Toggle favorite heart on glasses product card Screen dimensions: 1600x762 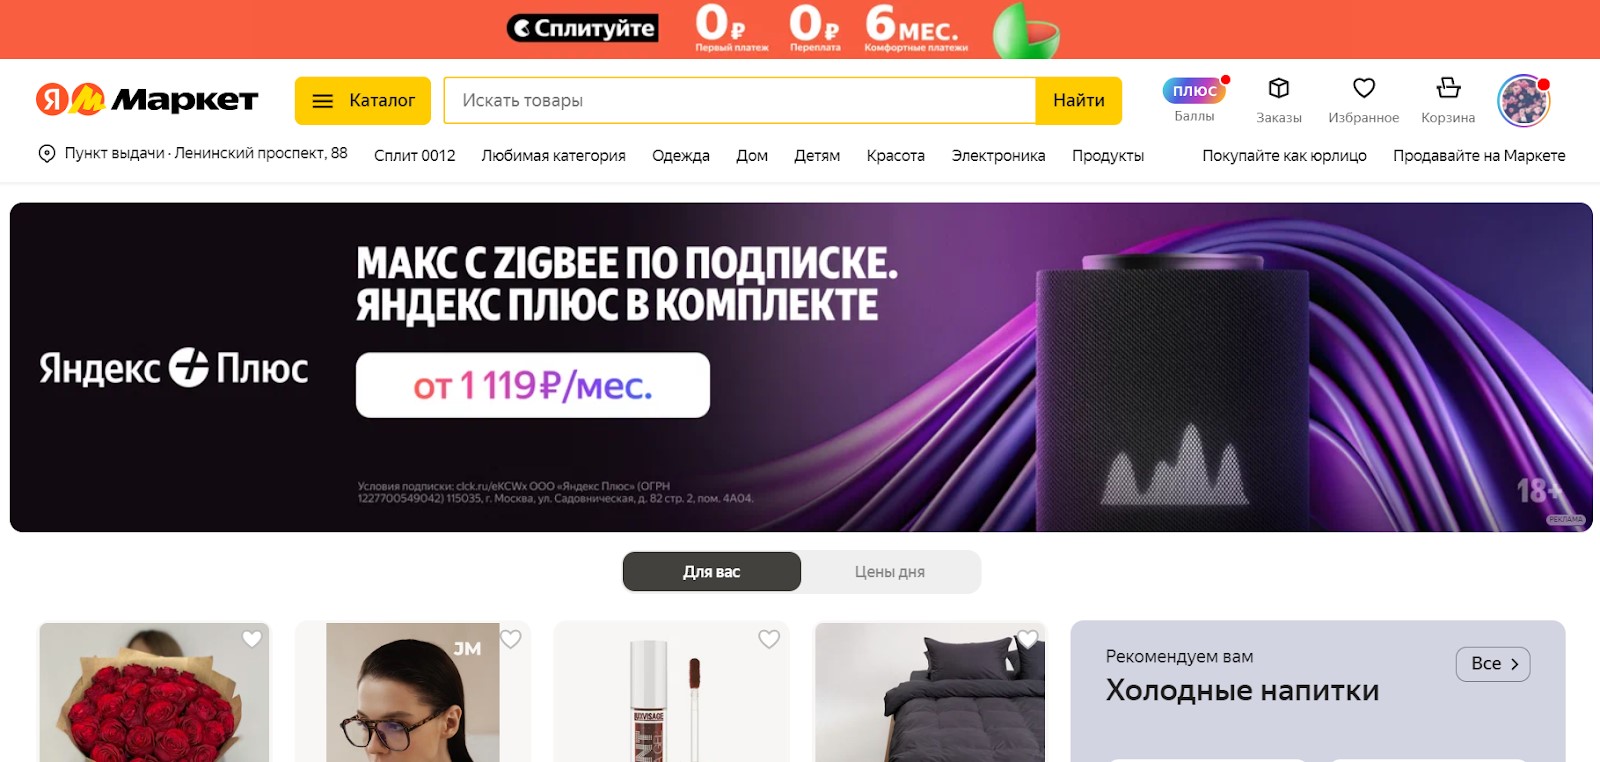[511, 638]
